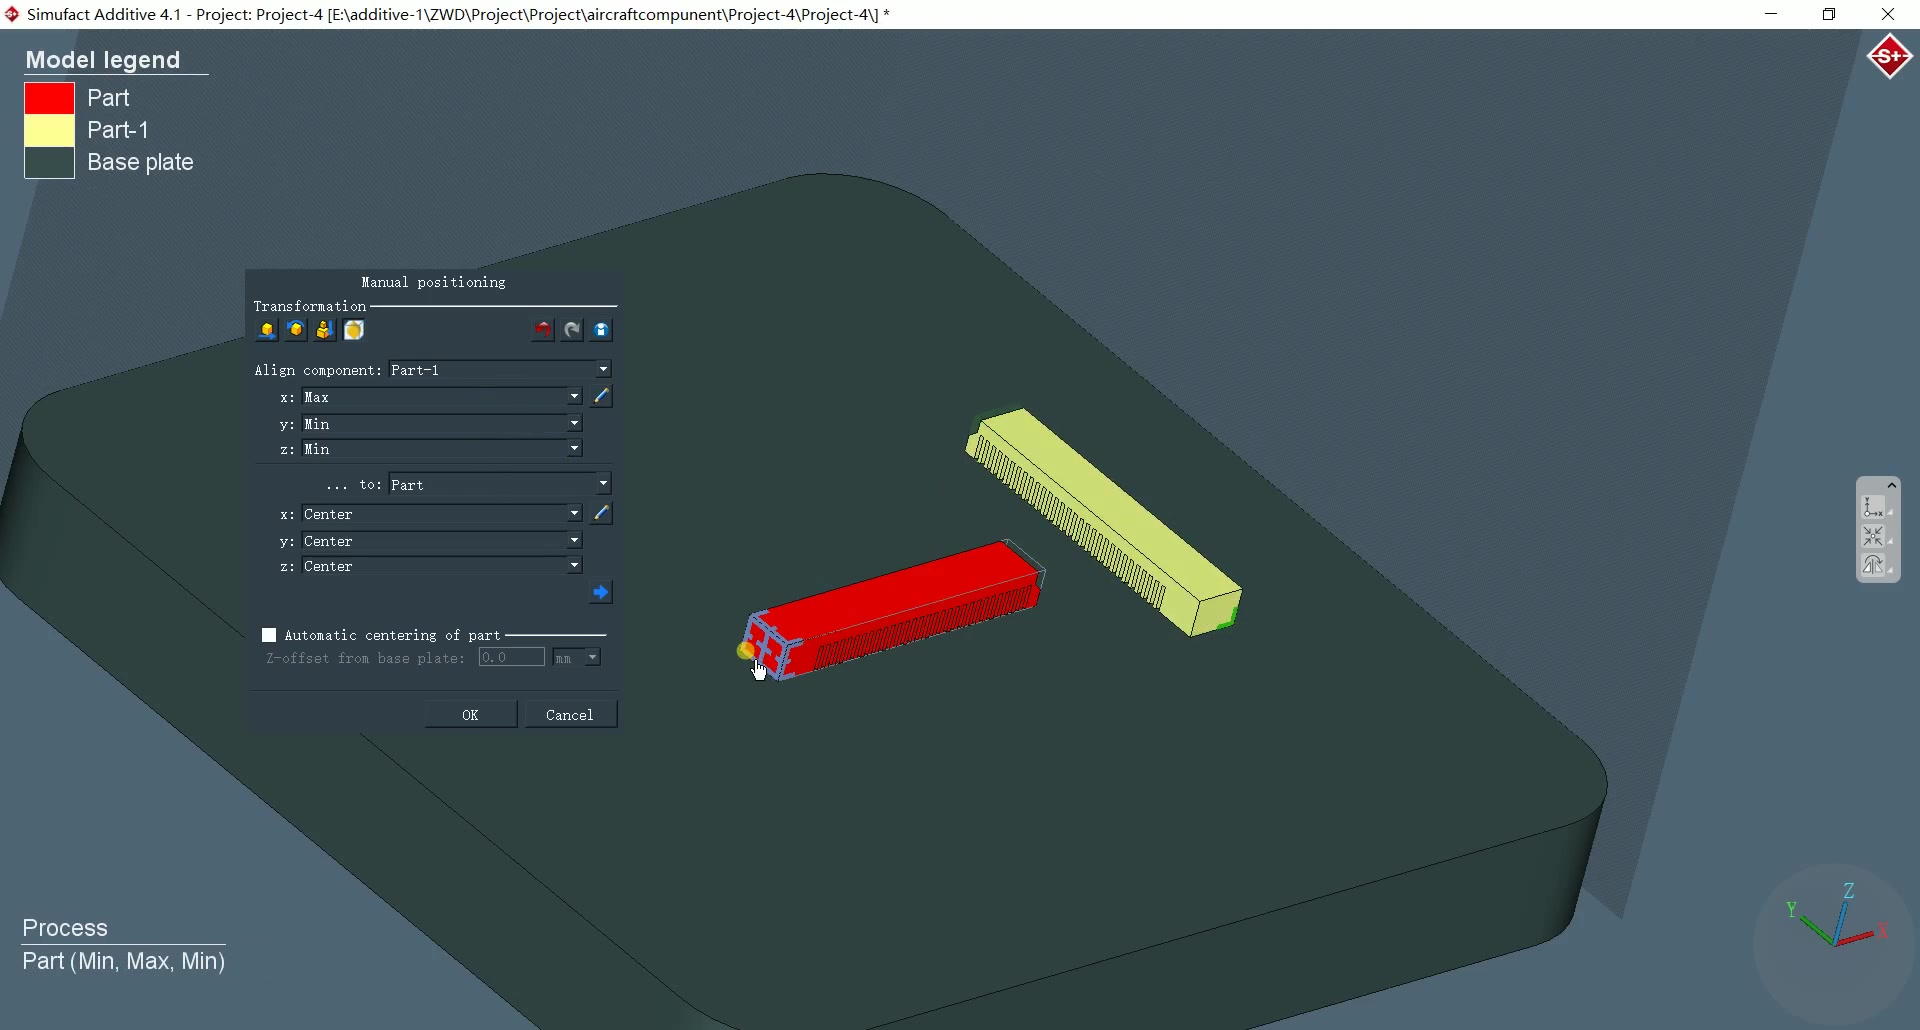
Task: Edit the Z-offset from base plate field
Action: [x=511, y=658]
